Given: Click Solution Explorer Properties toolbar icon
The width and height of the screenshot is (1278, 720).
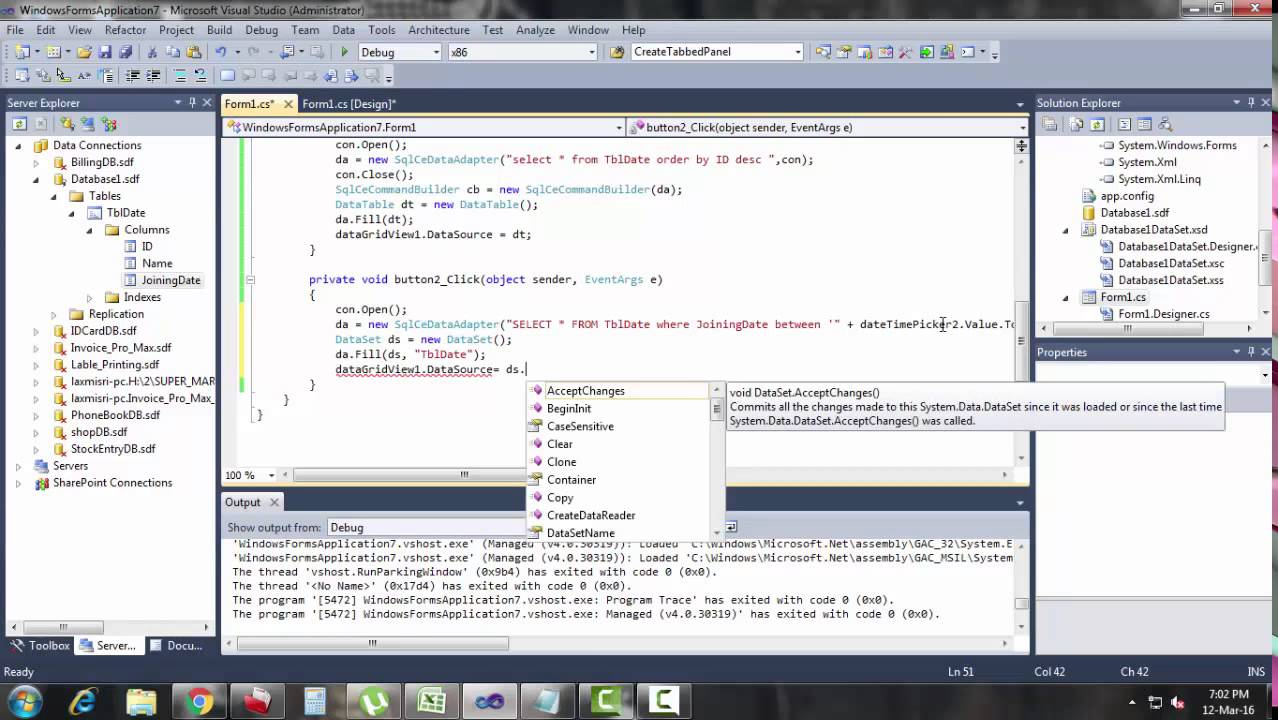Looking at the screenshot, I should (x=1049, y=124).
